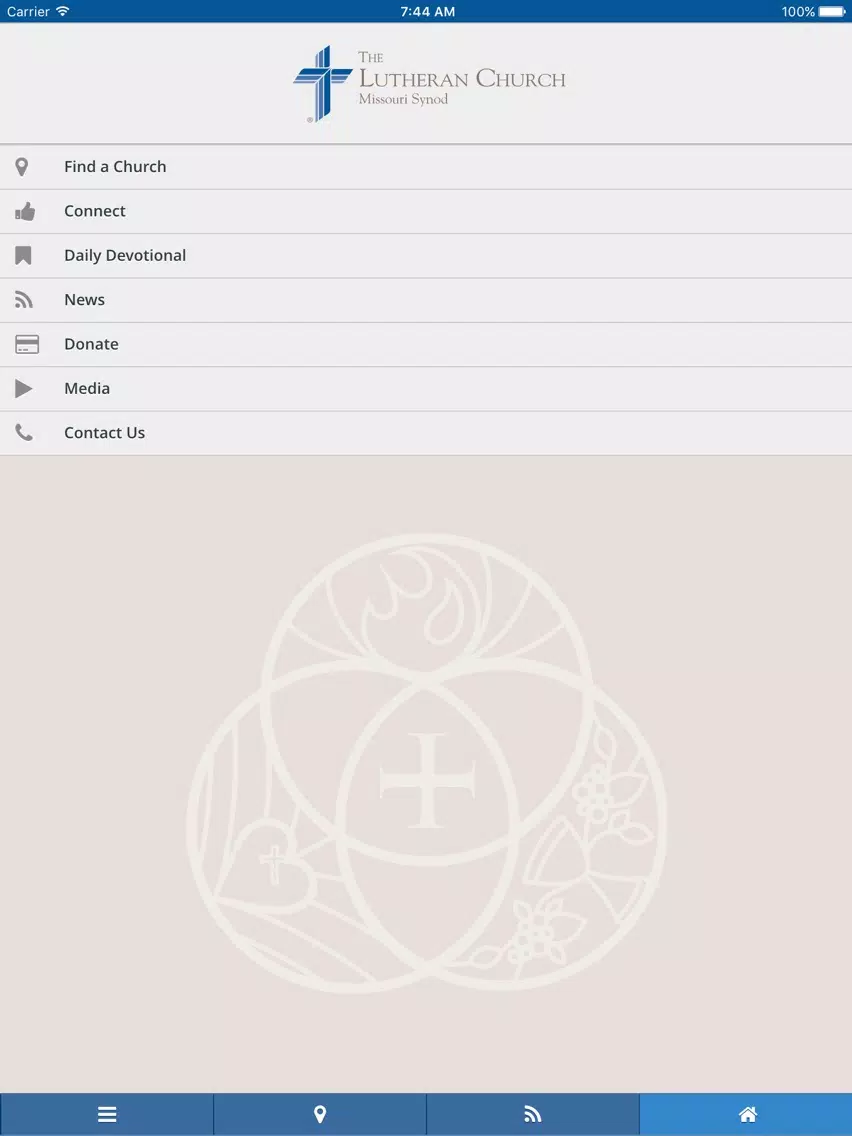Open the Find a Church menu item
This screenshot has height=1136, width=852.
(426, 167)
